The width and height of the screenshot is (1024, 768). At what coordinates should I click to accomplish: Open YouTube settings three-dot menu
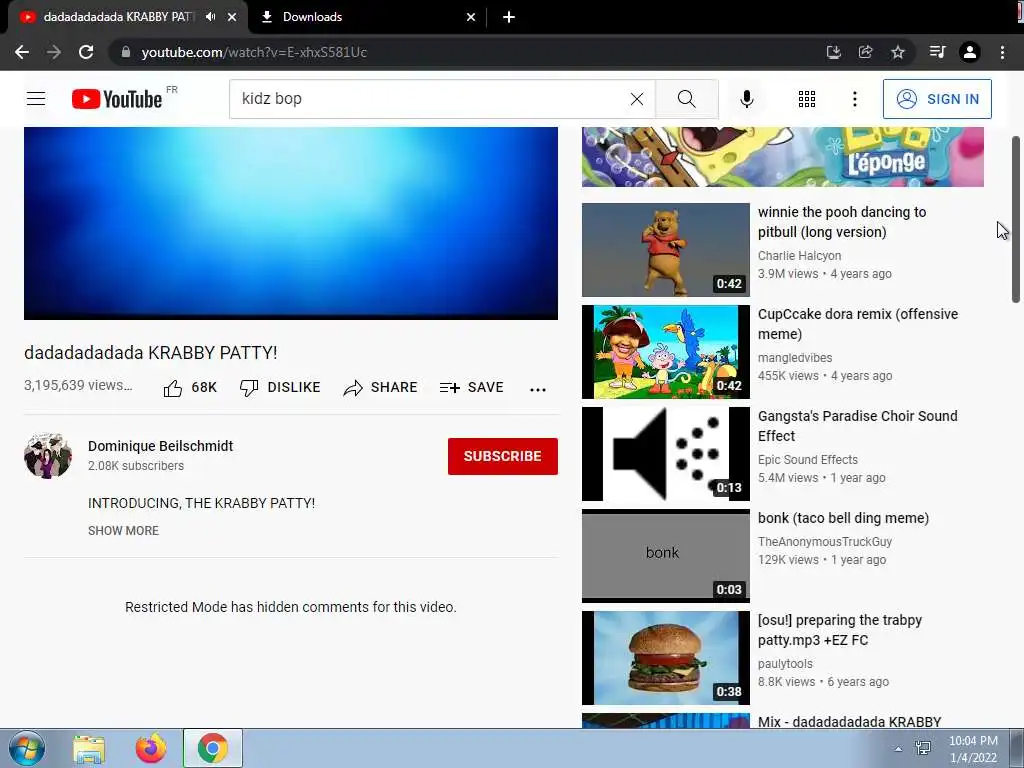click(x=854, y=99)
